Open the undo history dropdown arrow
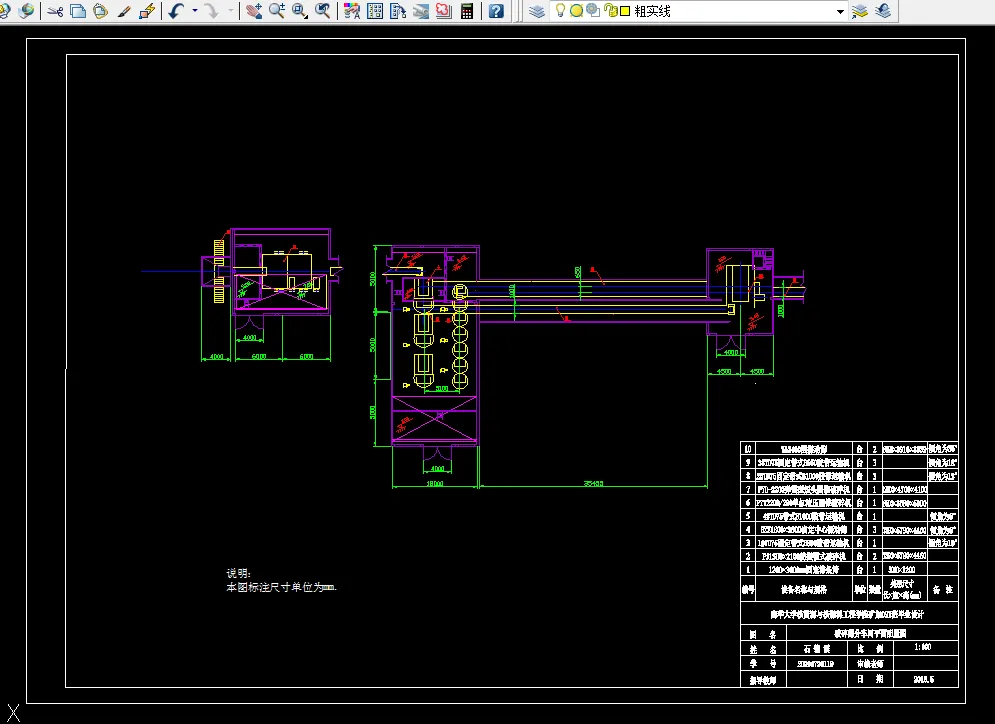Viewport: 995px width, 724px height. (x=195, y=11)
